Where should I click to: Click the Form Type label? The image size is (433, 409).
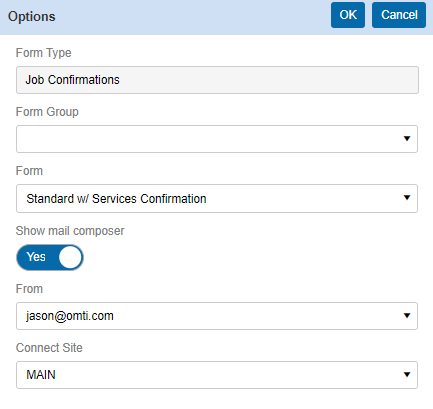[44, 53]
